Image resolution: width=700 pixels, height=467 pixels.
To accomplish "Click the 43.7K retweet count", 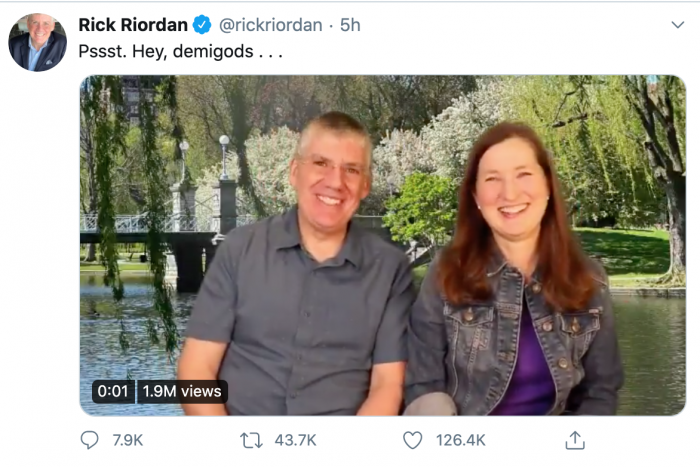I will point(294,440).
